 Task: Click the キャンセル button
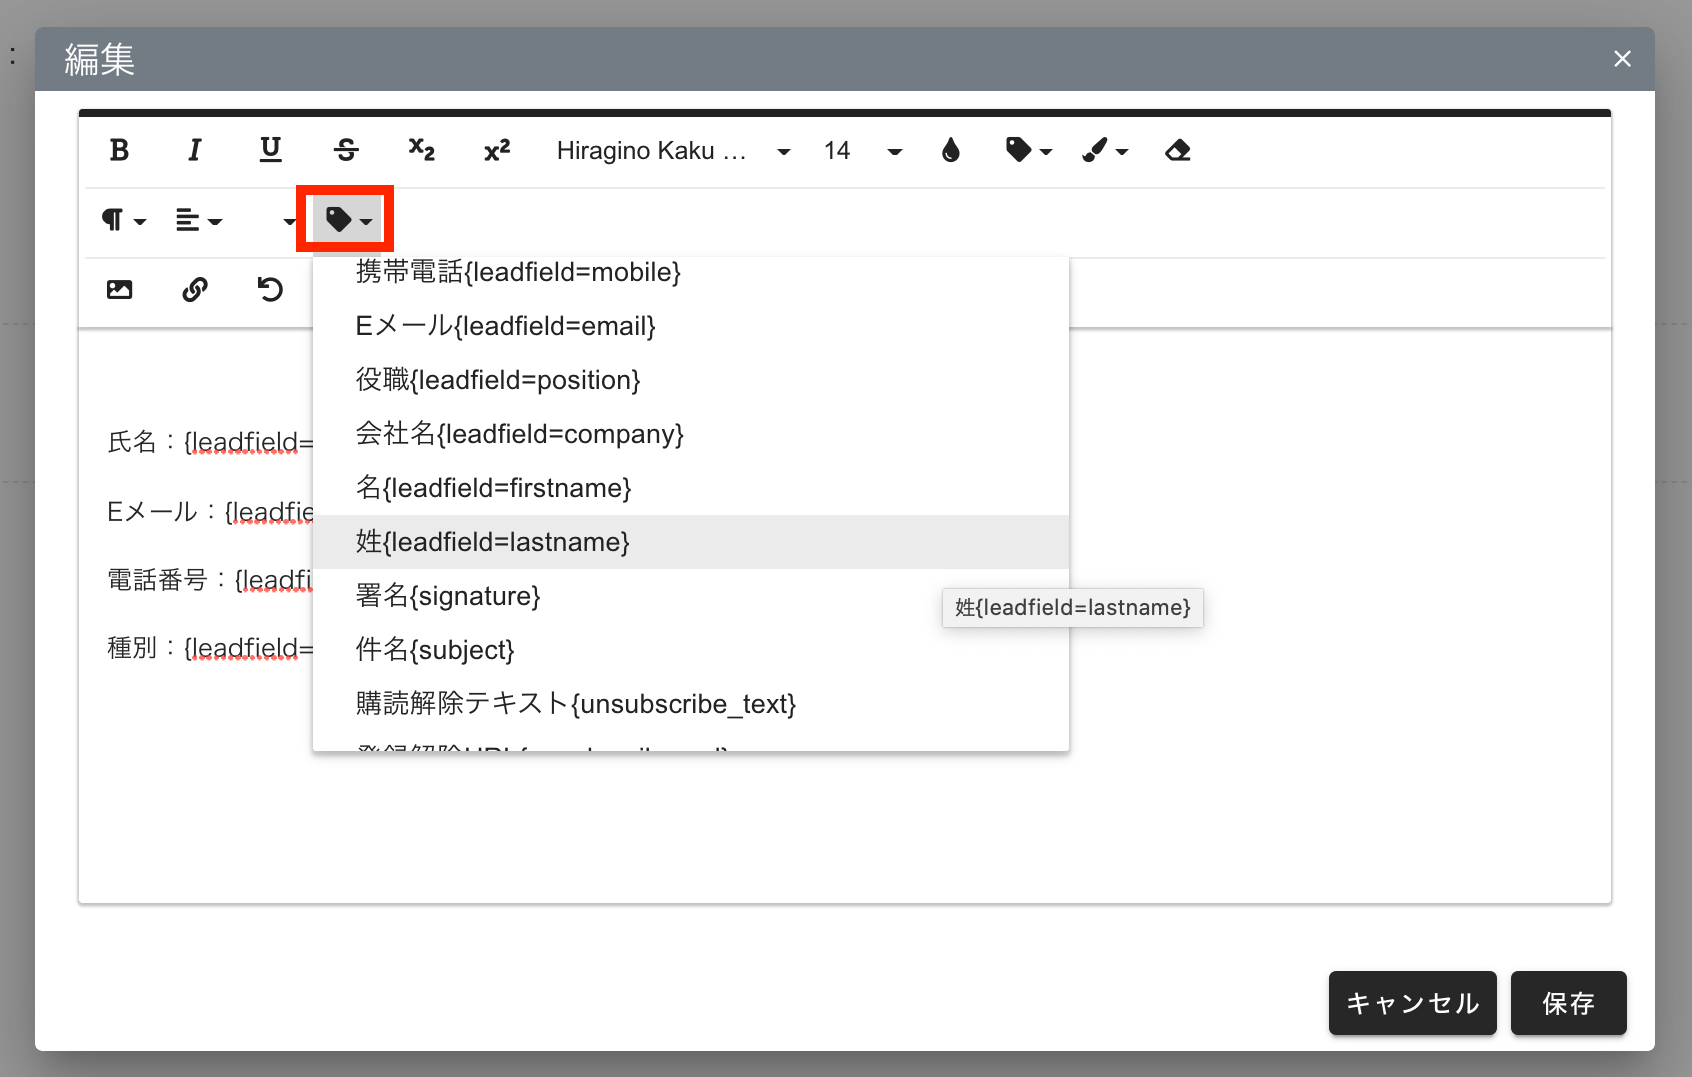[x=1411, y=1003]
